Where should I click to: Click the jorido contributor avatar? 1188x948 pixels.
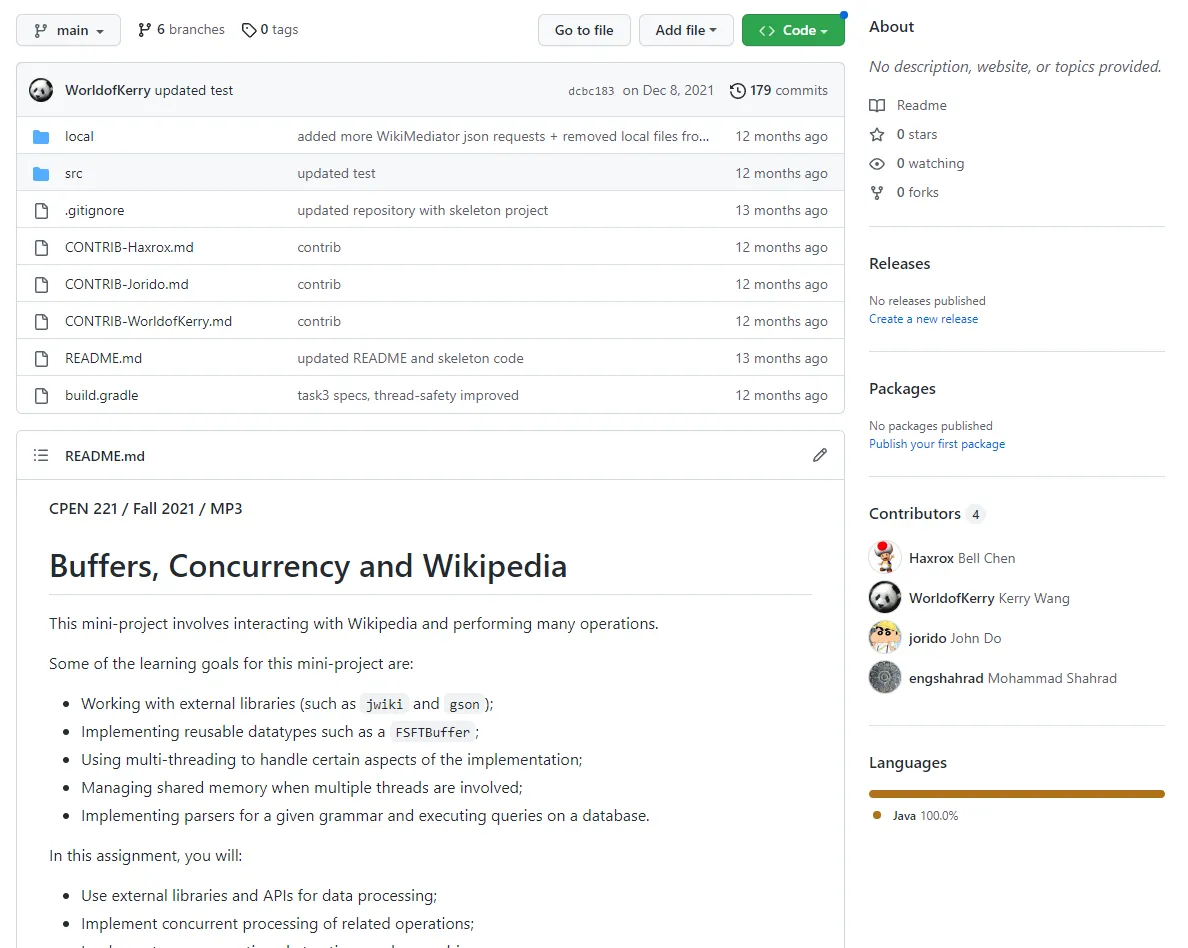click(x=885, y=638)
